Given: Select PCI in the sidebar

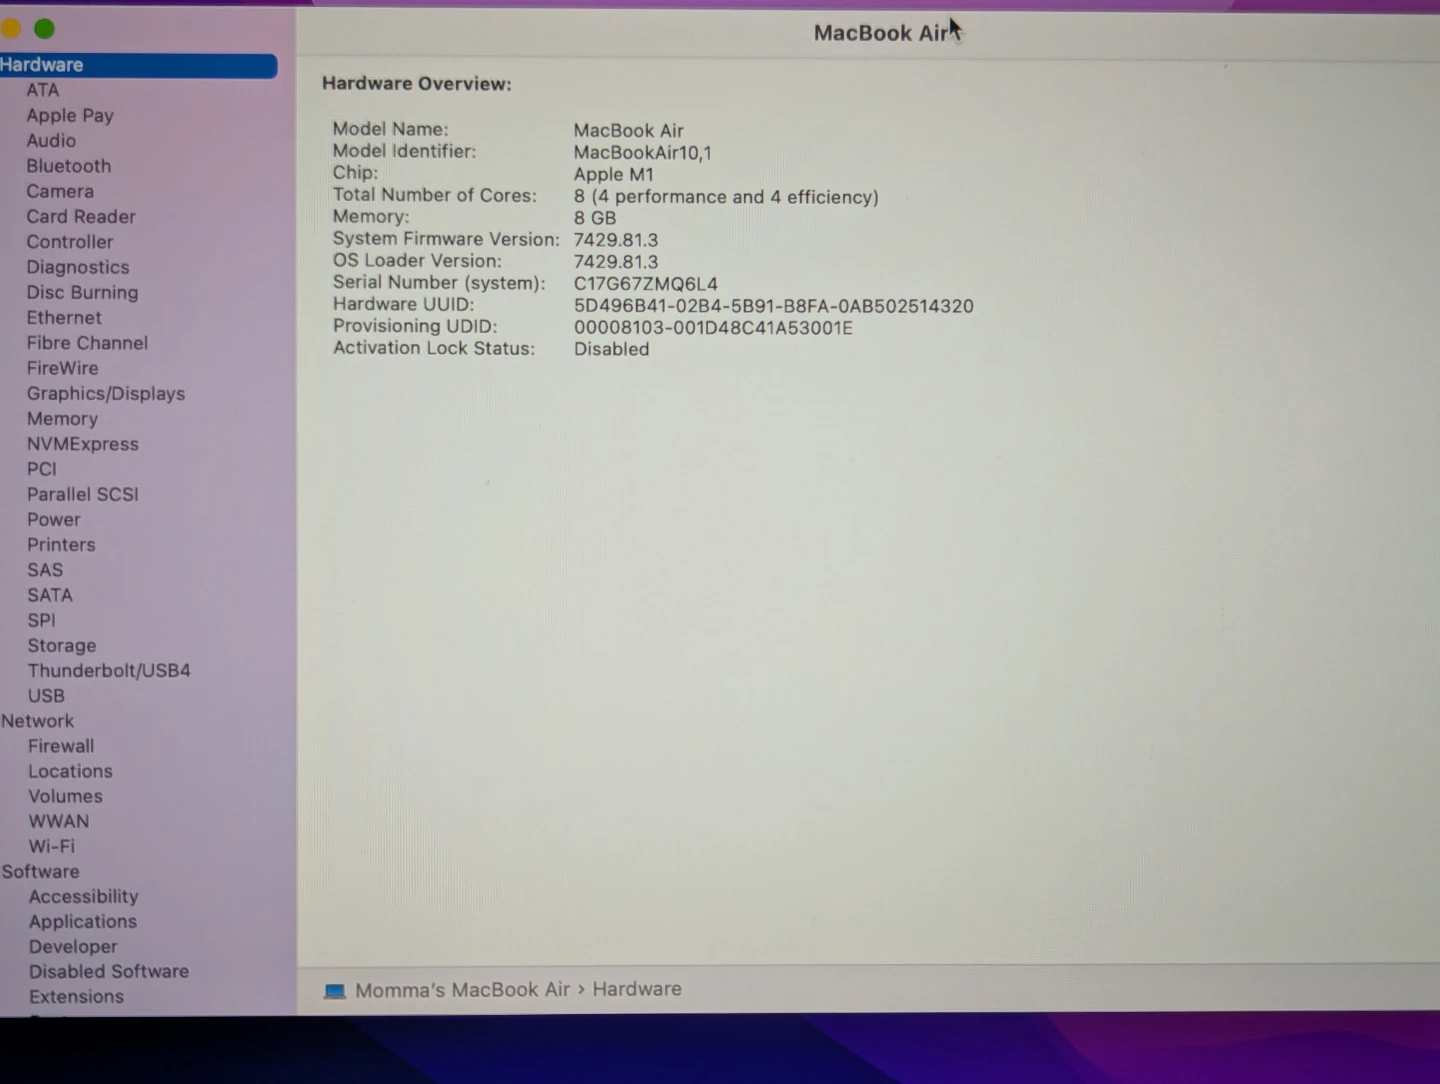Looking at the screenshot, I should pyautogui.click(x=42, y=469).
